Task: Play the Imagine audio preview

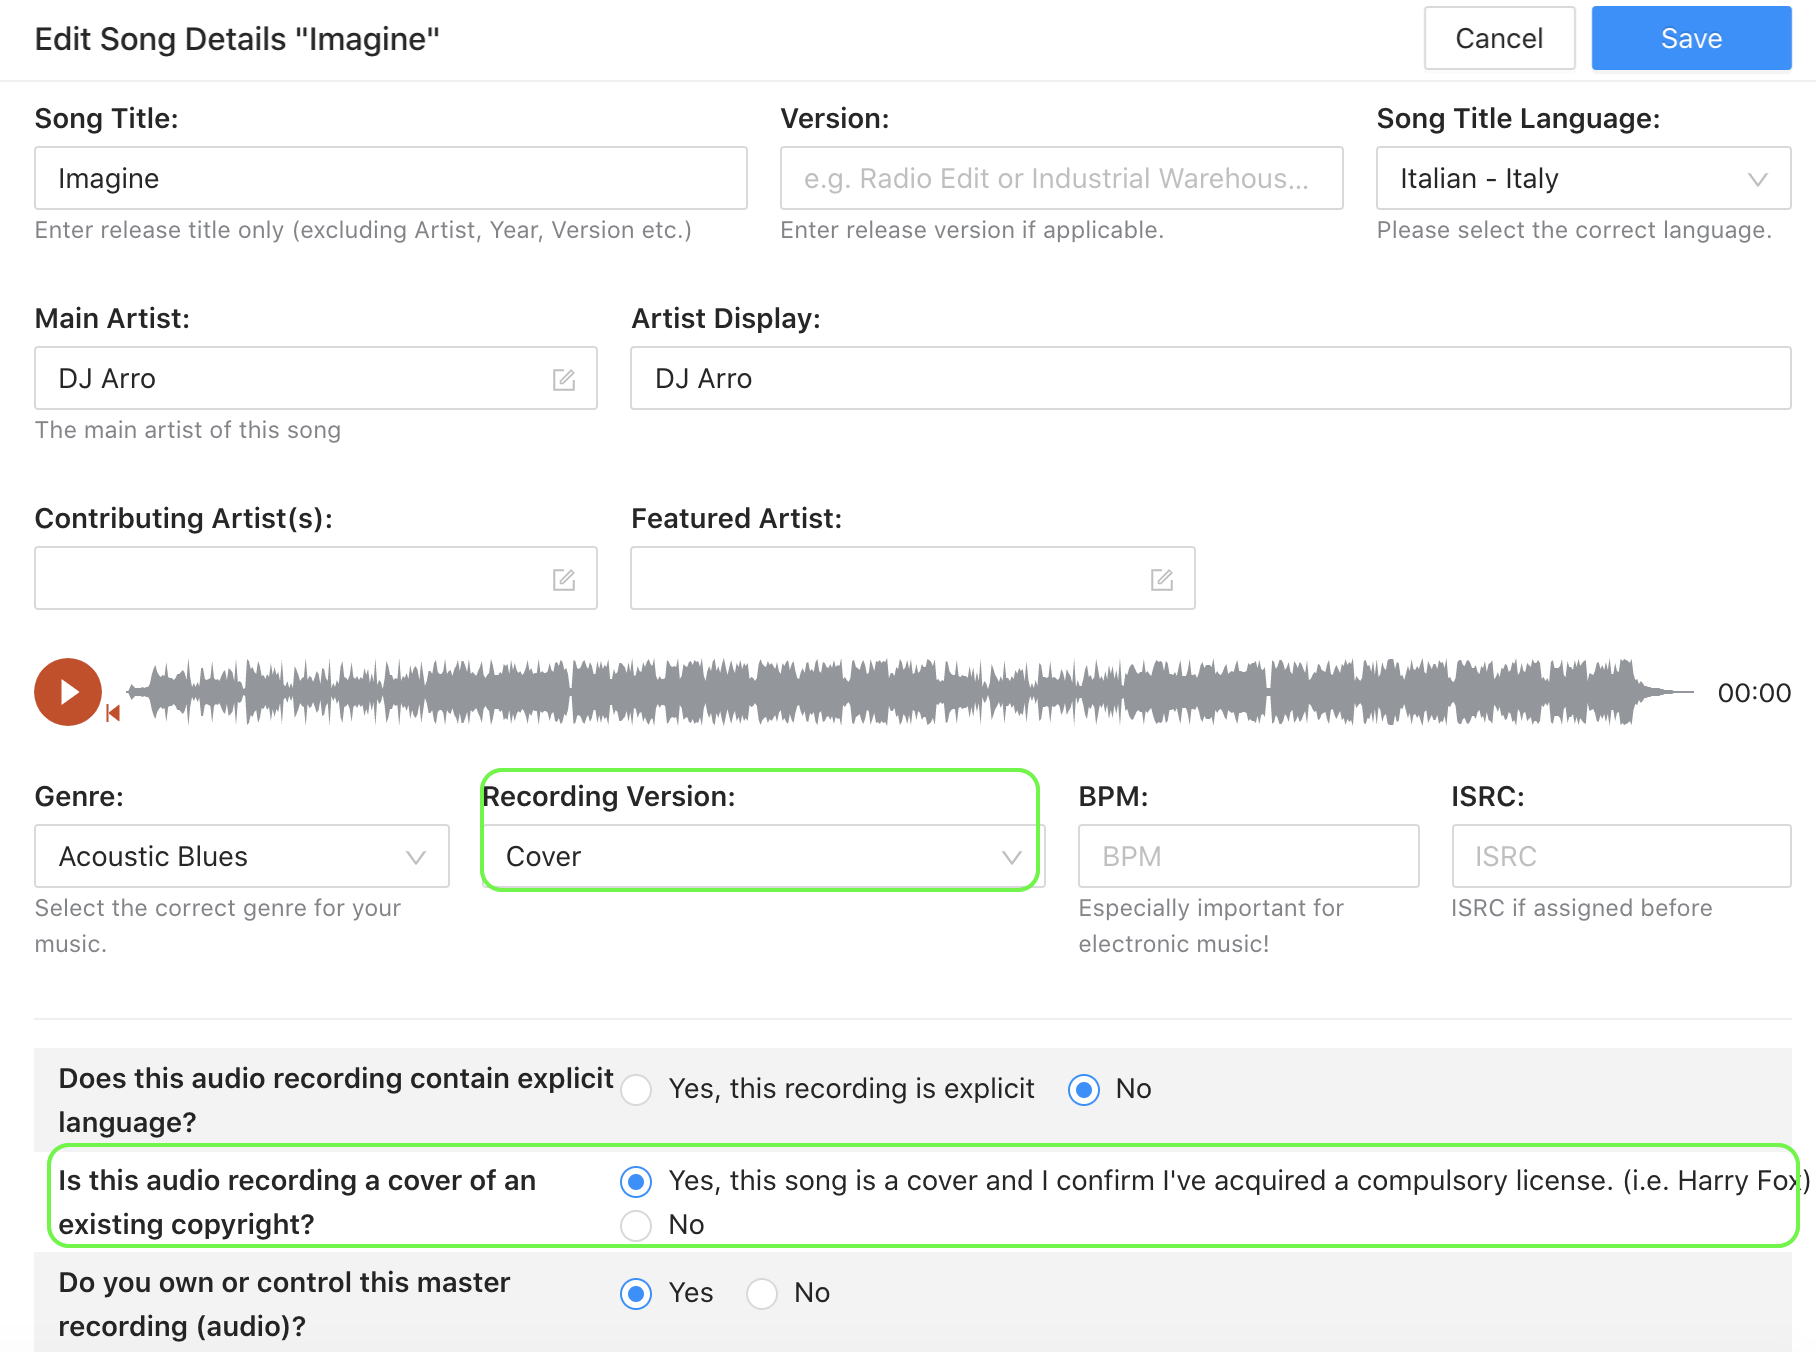Action: point(68,692)
